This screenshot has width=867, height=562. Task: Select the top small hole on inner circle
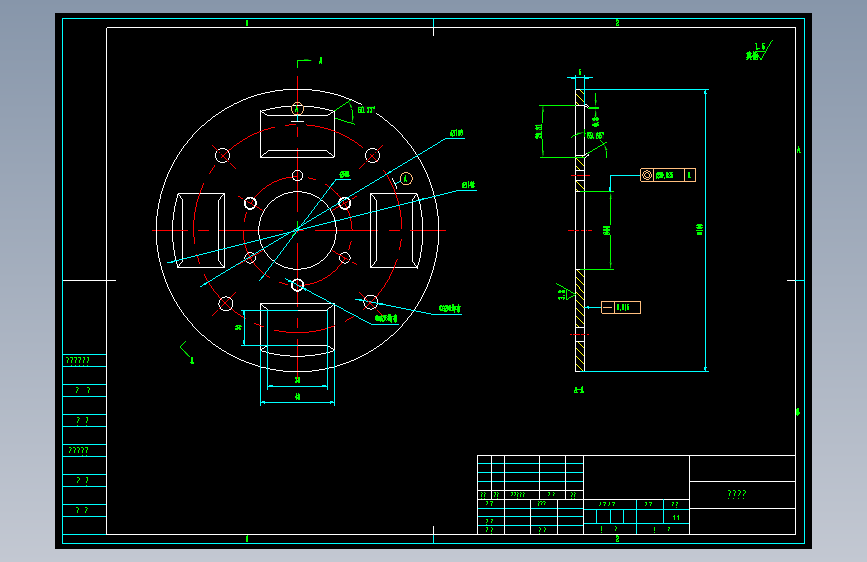297,176
